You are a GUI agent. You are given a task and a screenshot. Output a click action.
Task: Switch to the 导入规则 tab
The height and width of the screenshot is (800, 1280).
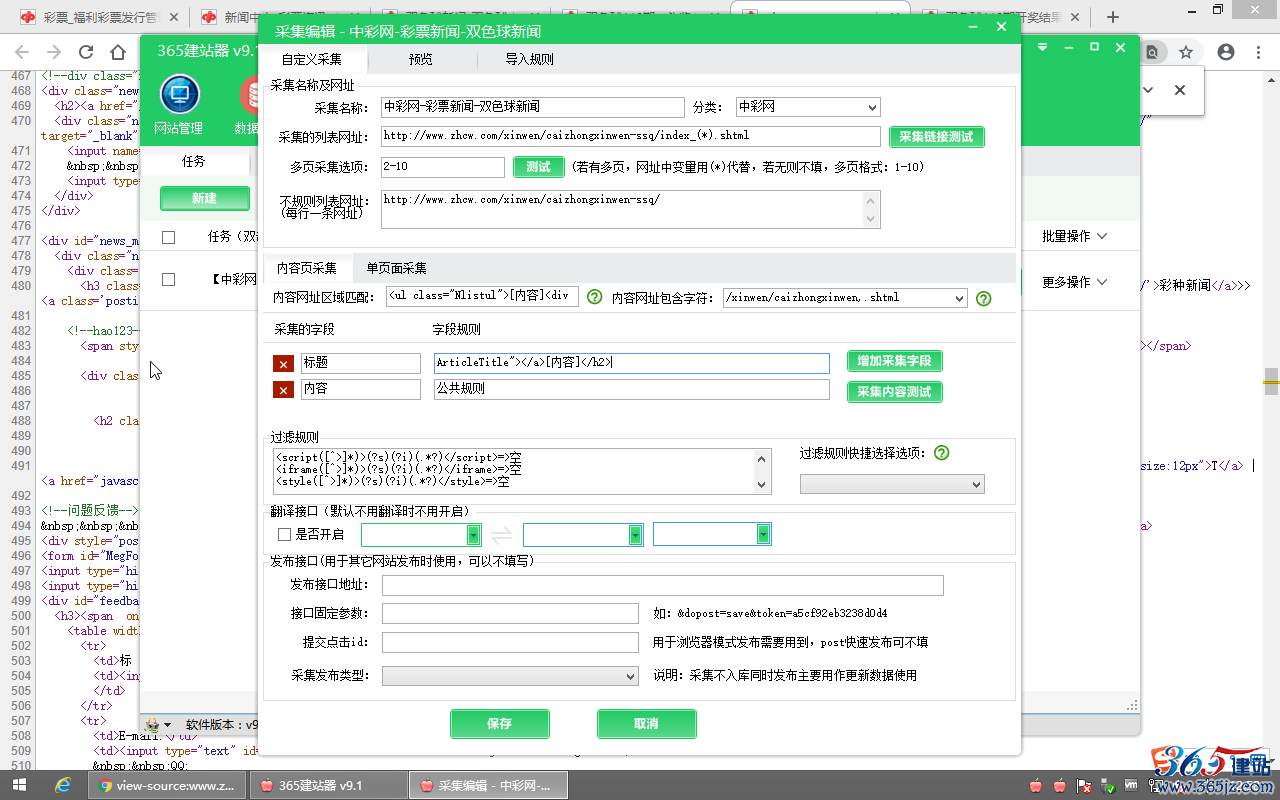(x=529, y=59)
